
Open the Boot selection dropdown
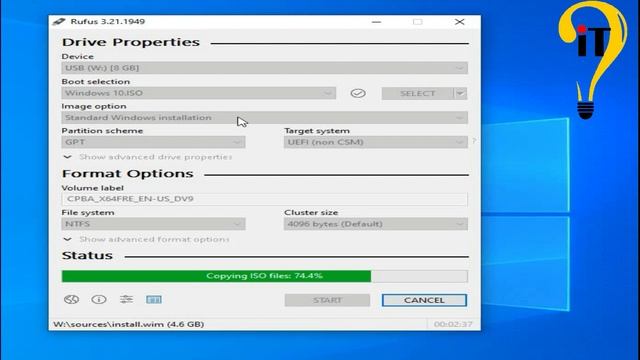pos(198,93)
